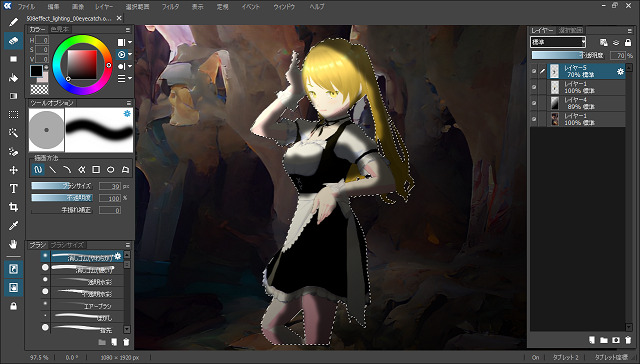Click the black foreground color swatch
The image size is (640, 364).
tap(36, 71)
